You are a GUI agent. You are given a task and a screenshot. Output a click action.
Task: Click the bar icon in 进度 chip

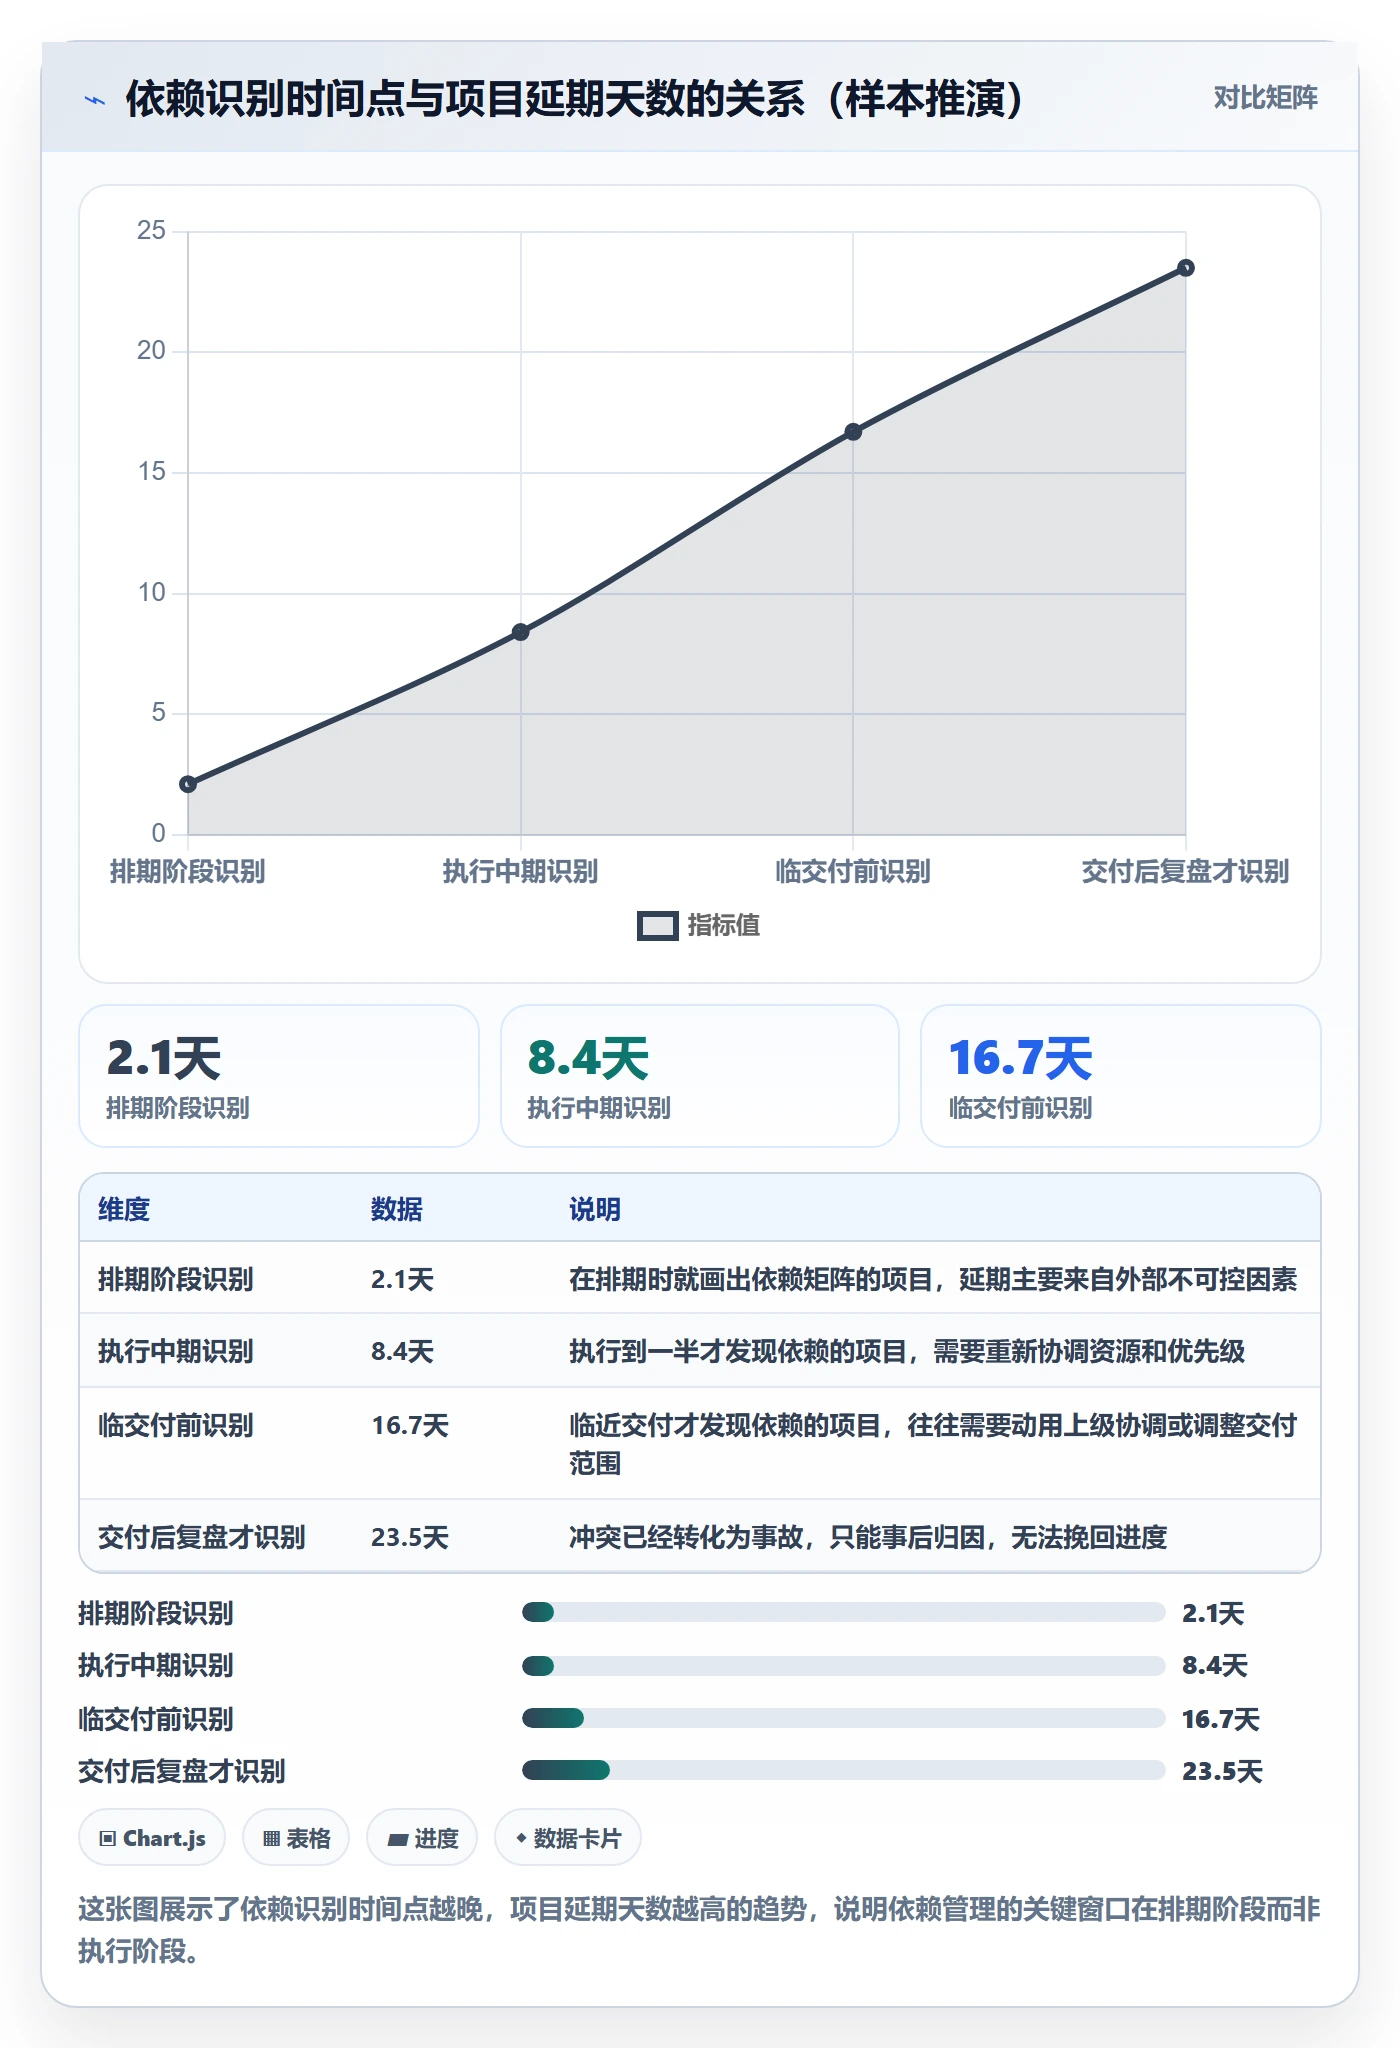398,1839
